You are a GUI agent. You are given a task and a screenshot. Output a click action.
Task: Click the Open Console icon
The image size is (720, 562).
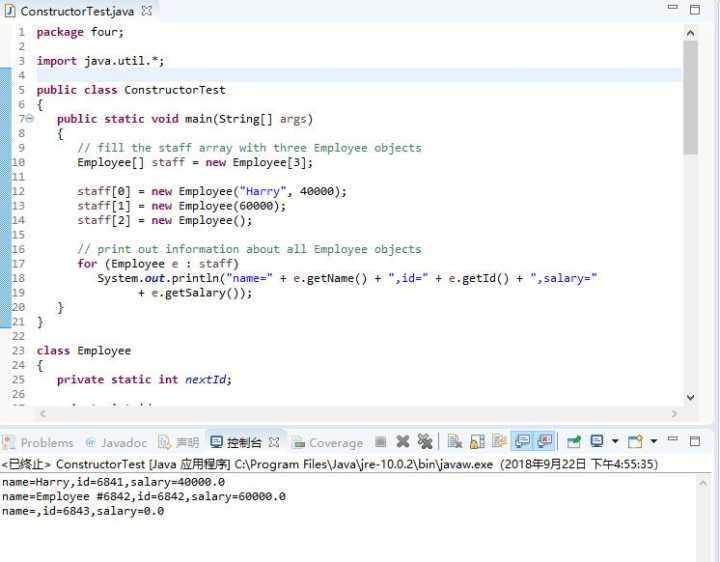point(635,442)
